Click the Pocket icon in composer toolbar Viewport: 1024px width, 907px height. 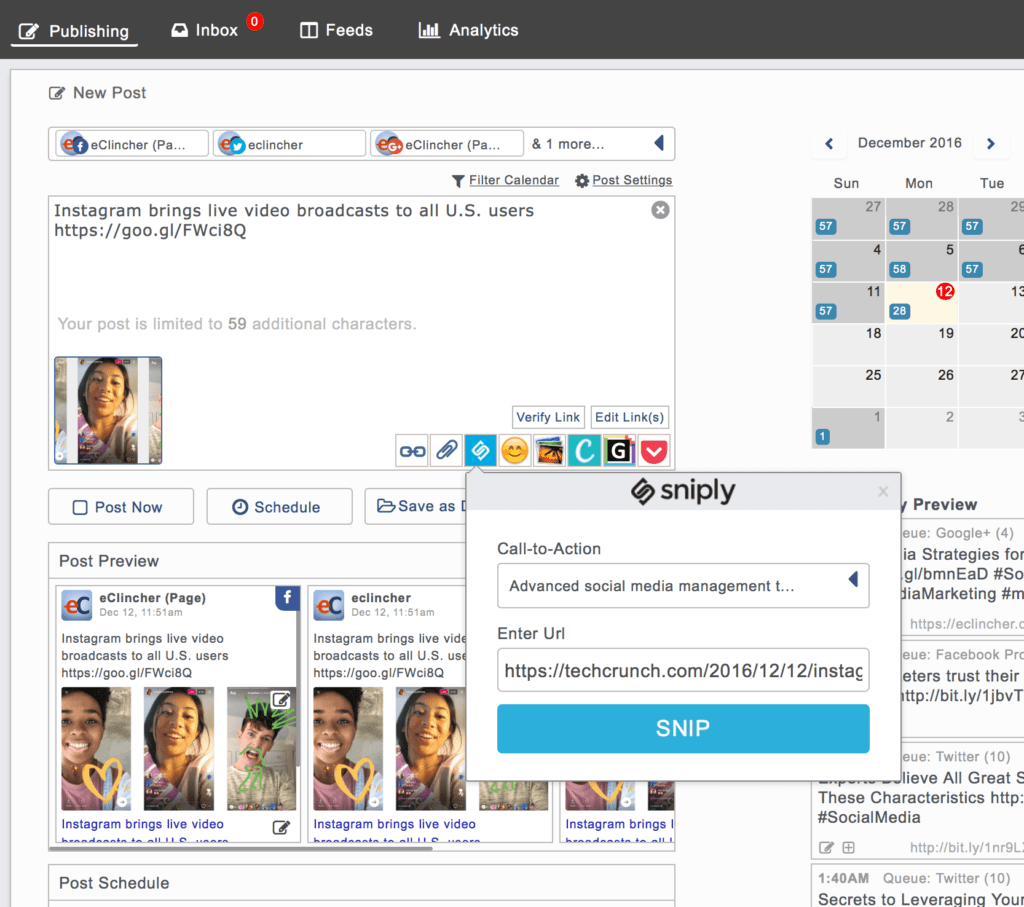click(654, 451)
